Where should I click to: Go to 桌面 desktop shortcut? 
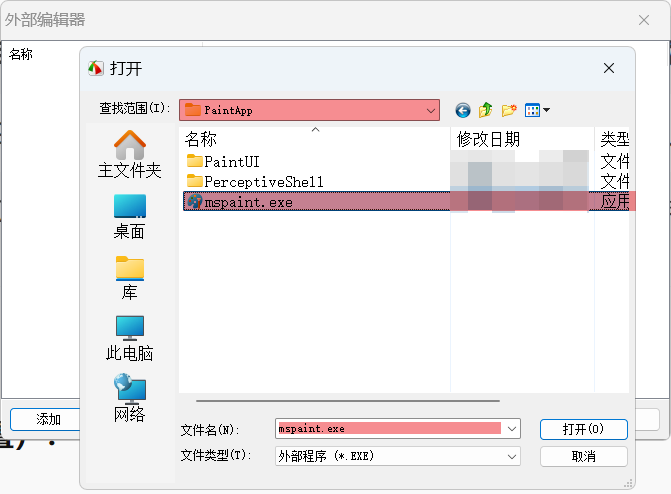pyautogui.click(x=130, y=217)
